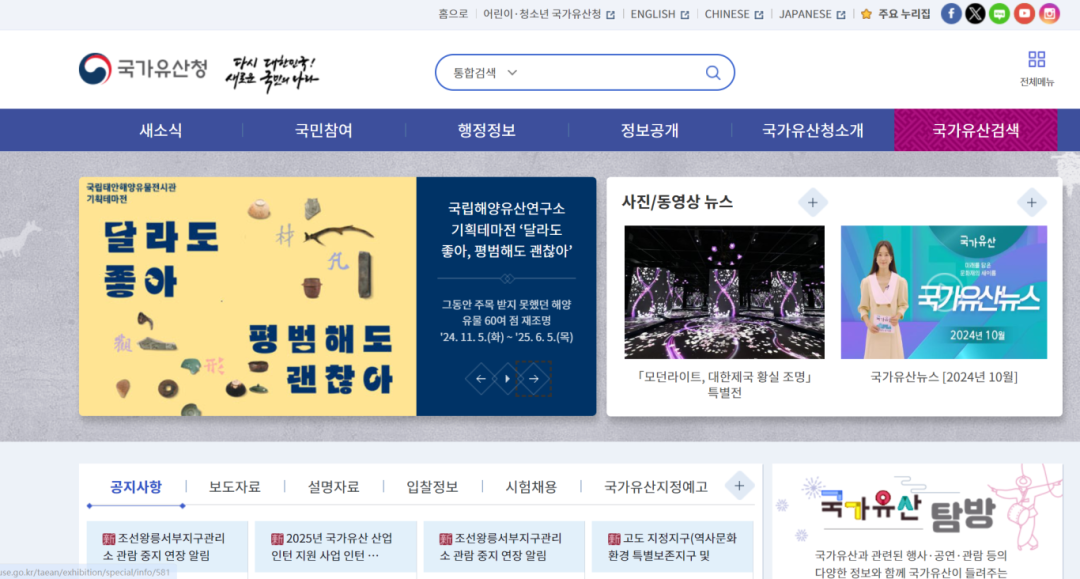Expand the 통합검색 dropdown

click(x=485, y=72)
